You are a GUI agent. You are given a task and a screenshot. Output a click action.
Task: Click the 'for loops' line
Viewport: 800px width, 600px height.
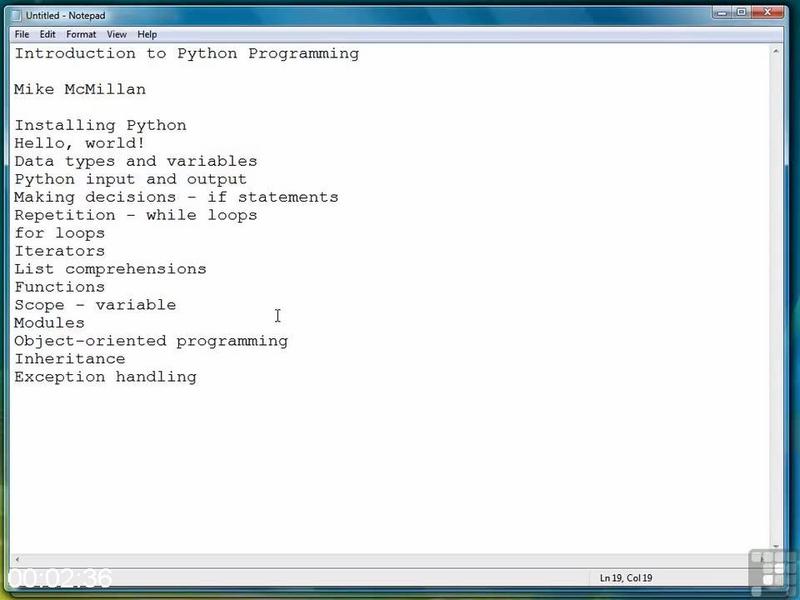click(x=60, y=233)
